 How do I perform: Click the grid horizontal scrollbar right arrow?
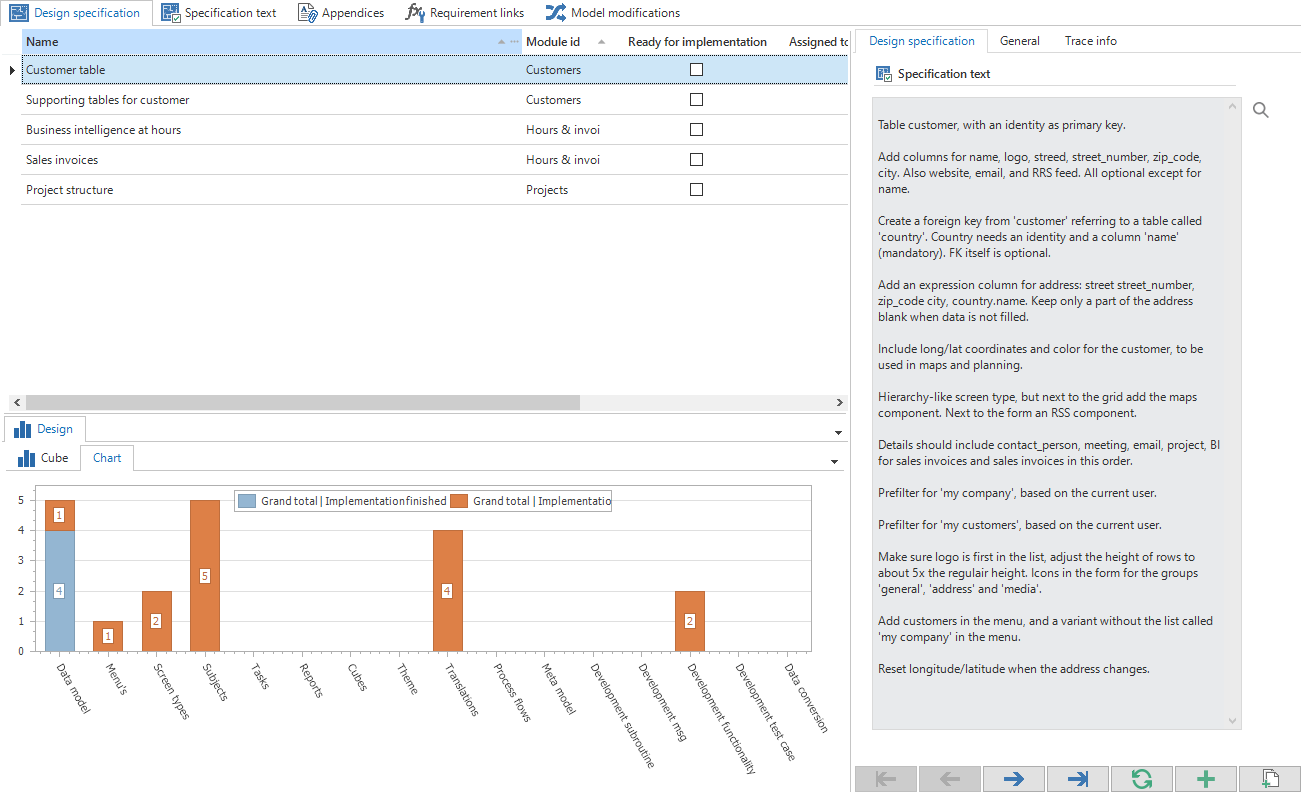coord(839,402)
